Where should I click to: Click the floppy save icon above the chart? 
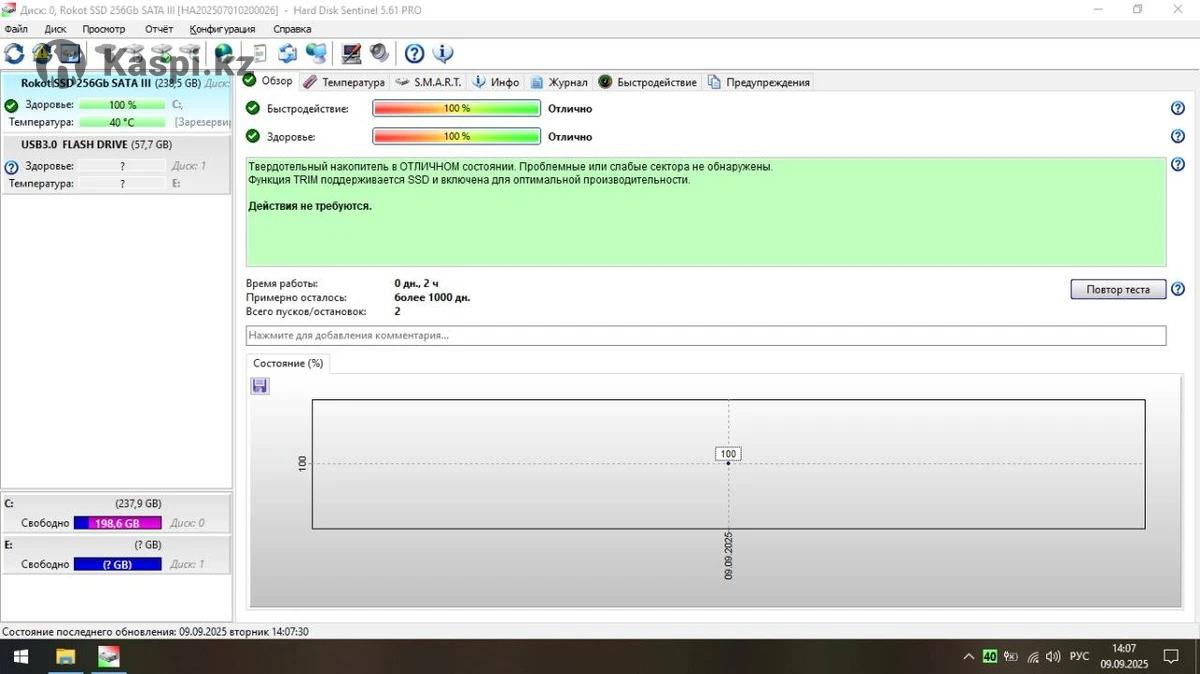(x=260, y=386)
